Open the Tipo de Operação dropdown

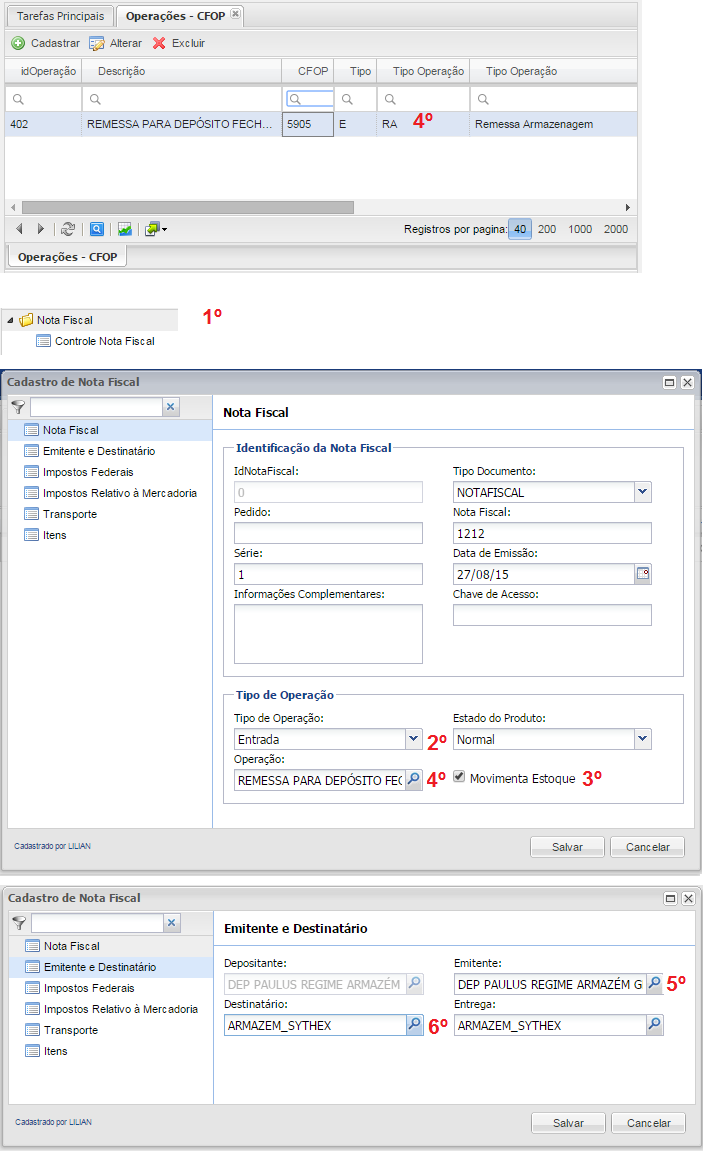click(413, 739)
